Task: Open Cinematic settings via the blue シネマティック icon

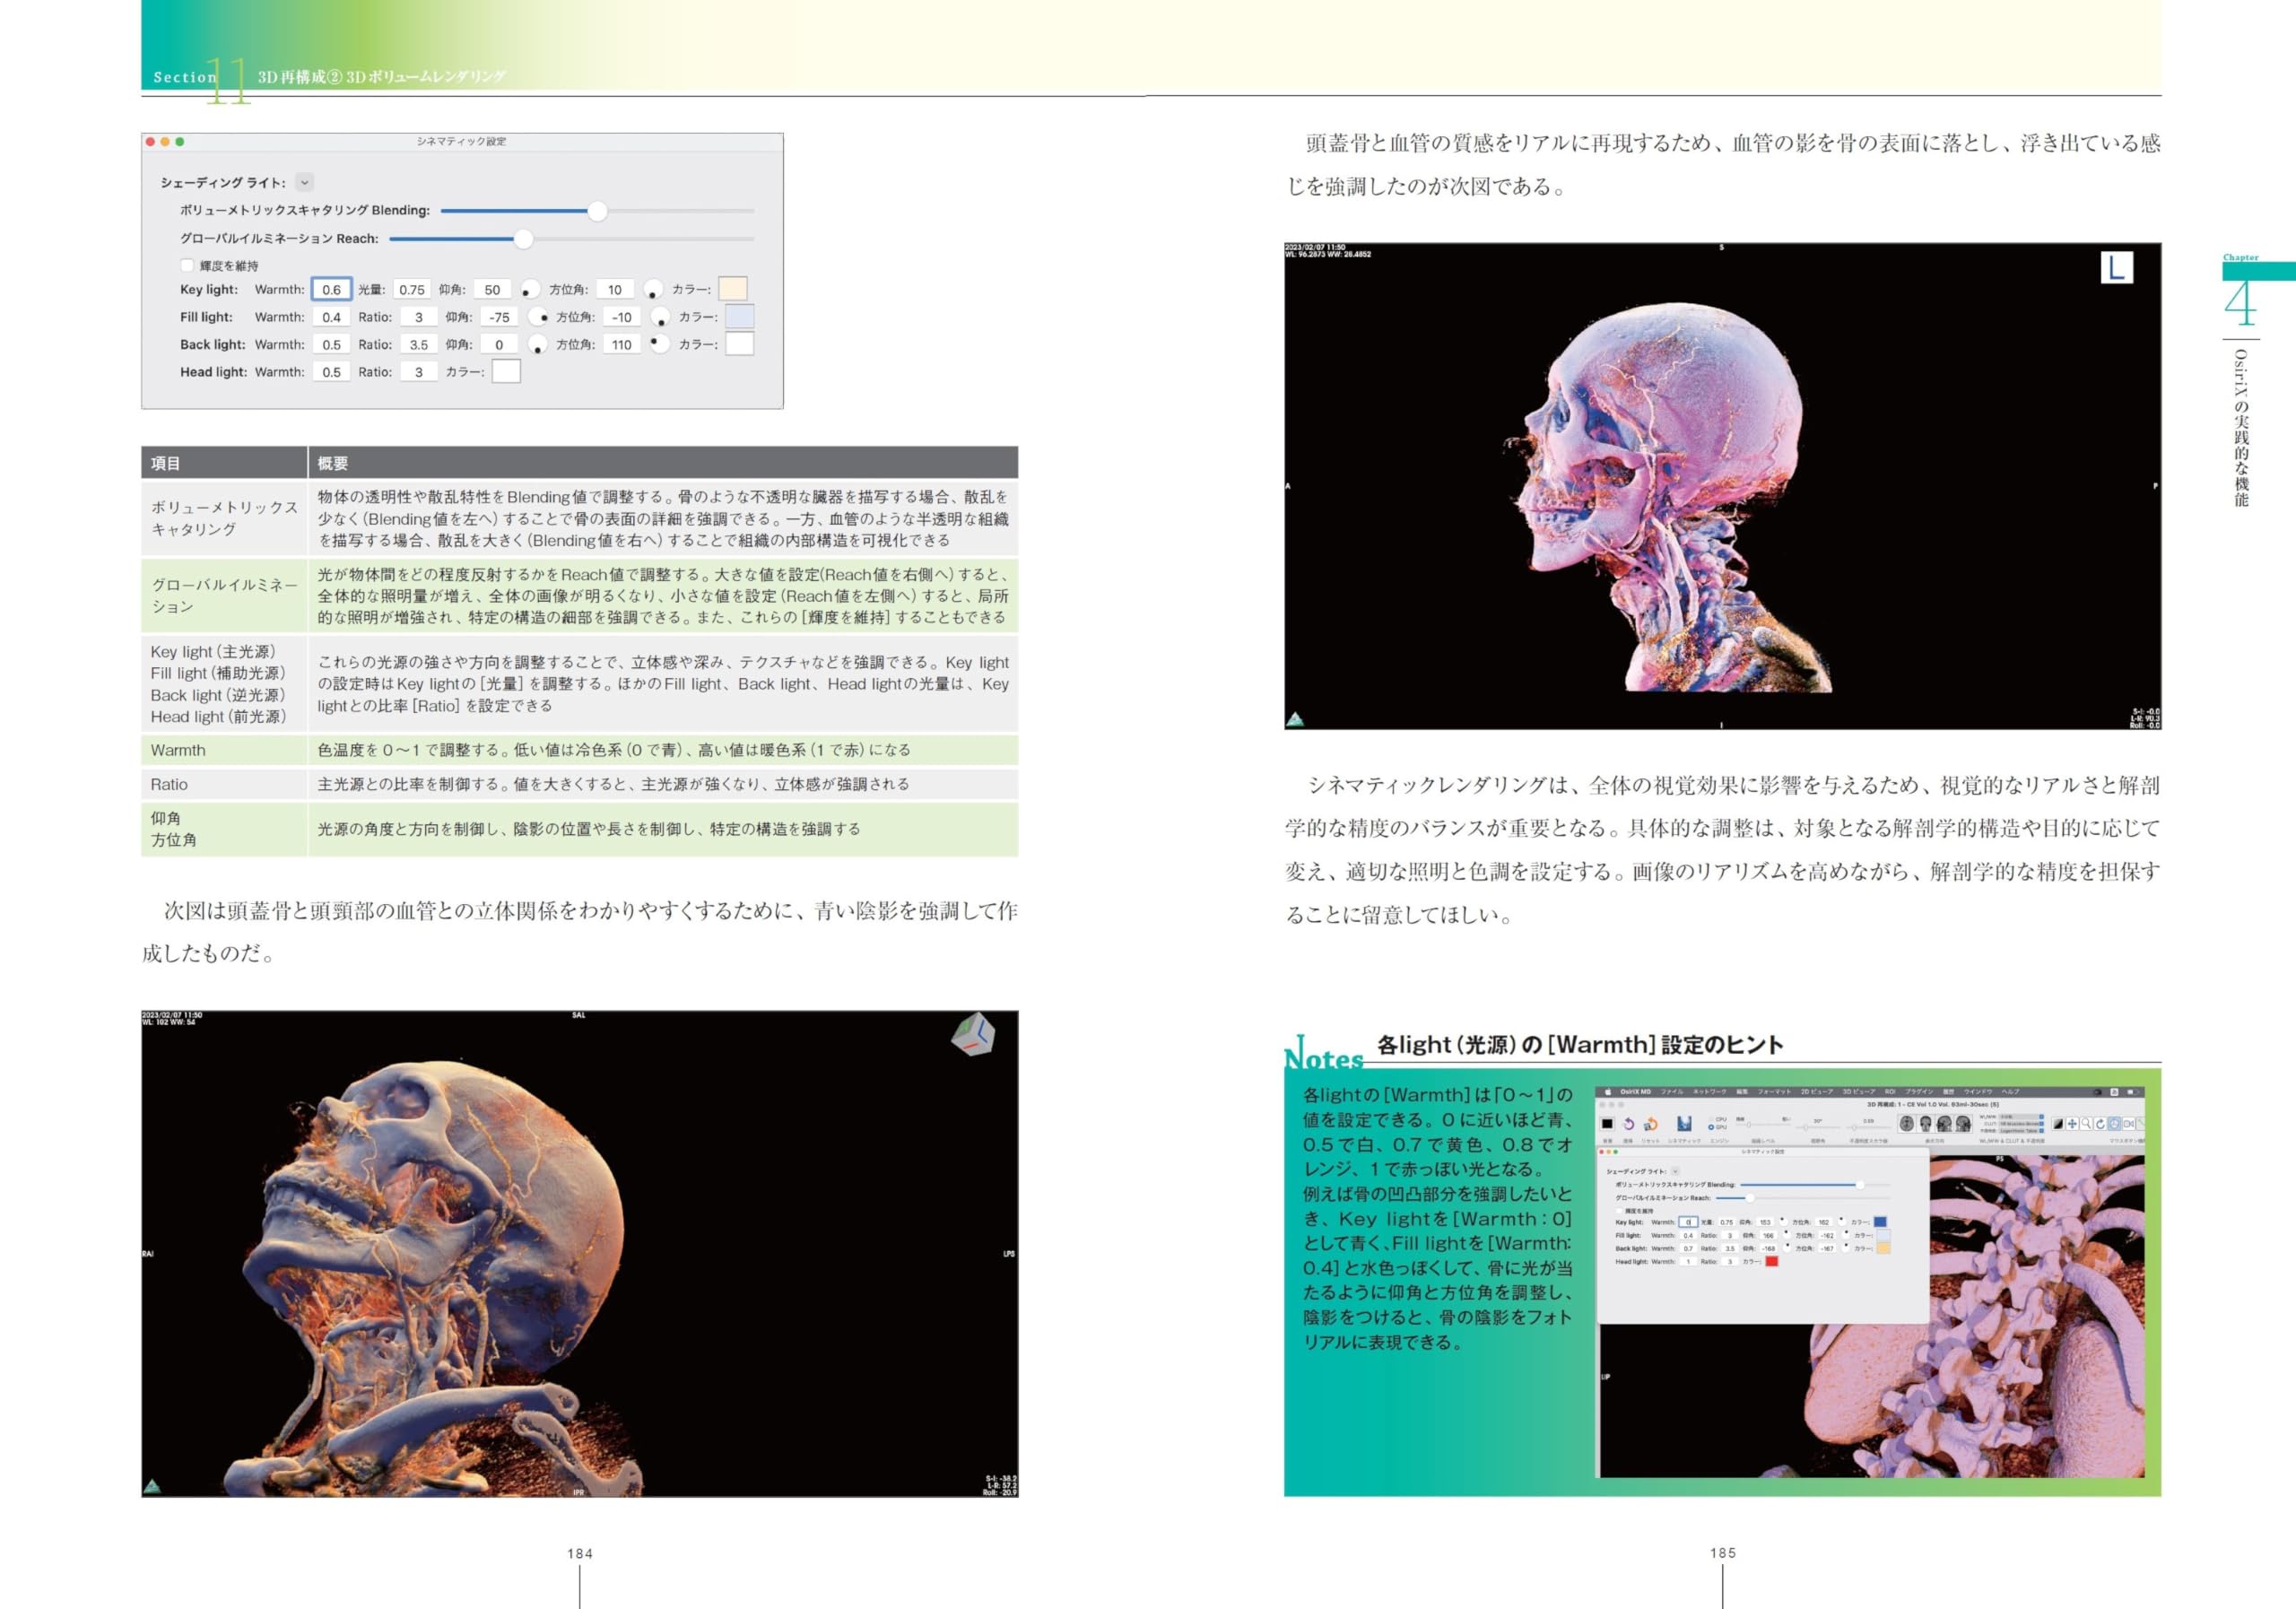Action: [x=1685, y=1124]
